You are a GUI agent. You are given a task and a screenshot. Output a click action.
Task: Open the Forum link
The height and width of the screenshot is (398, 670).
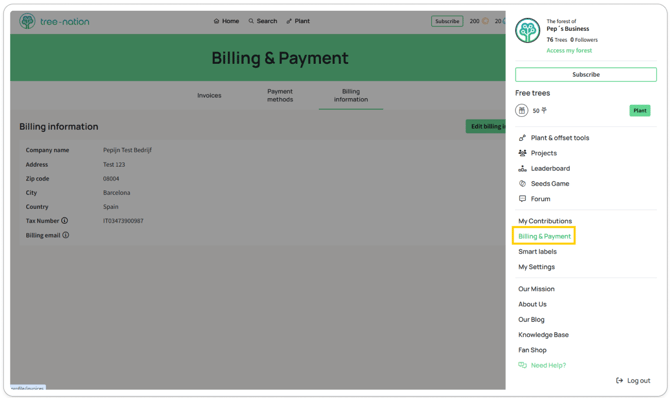click(x=541, y=199)
